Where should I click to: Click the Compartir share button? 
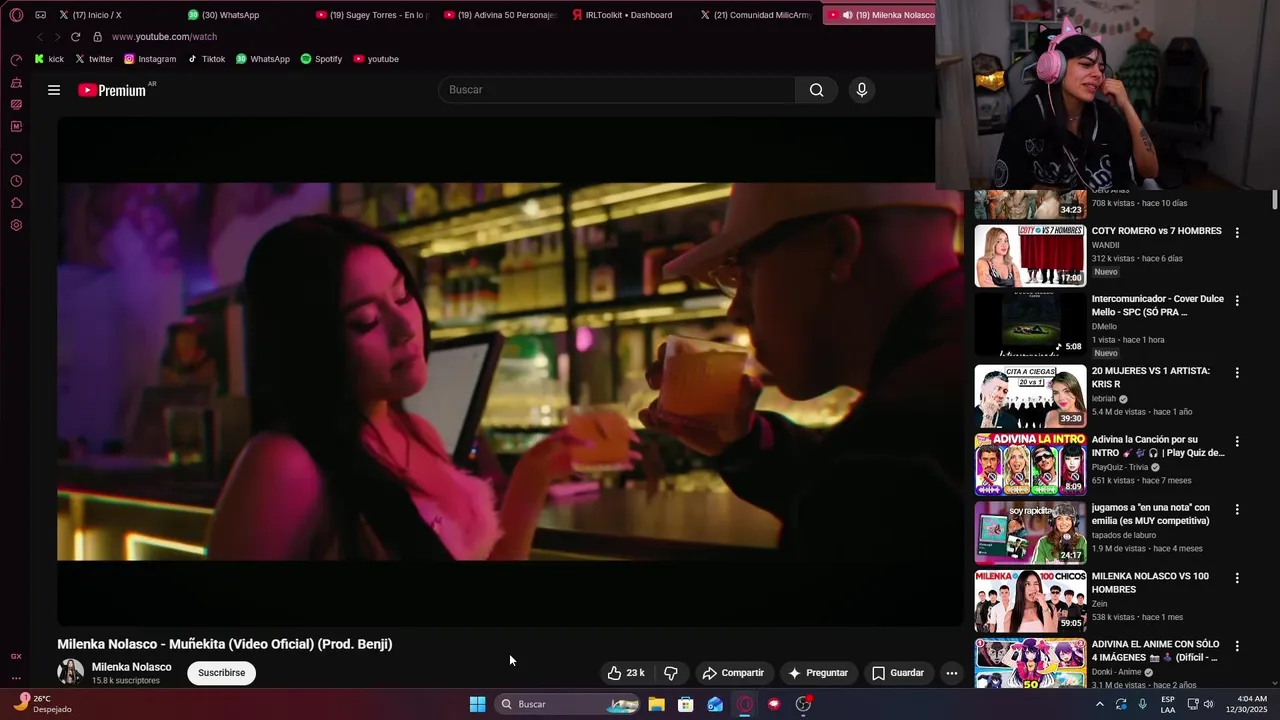pos(733,673)
